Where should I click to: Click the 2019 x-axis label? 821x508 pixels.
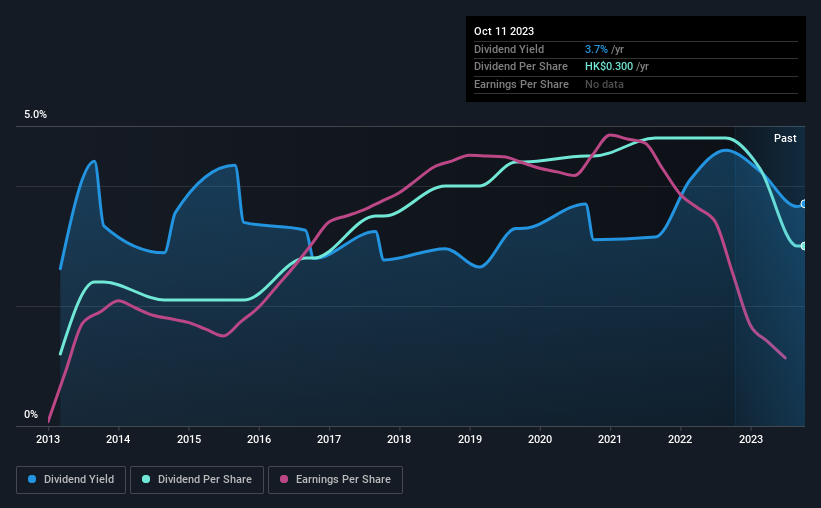[x=470, y=439]
